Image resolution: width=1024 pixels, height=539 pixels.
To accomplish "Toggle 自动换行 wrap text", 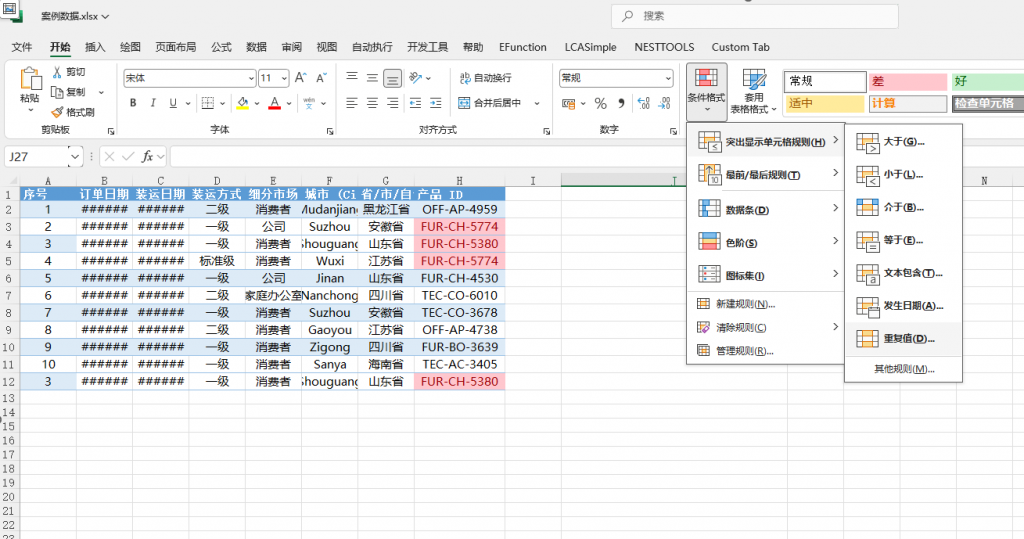I will (485, 78).
